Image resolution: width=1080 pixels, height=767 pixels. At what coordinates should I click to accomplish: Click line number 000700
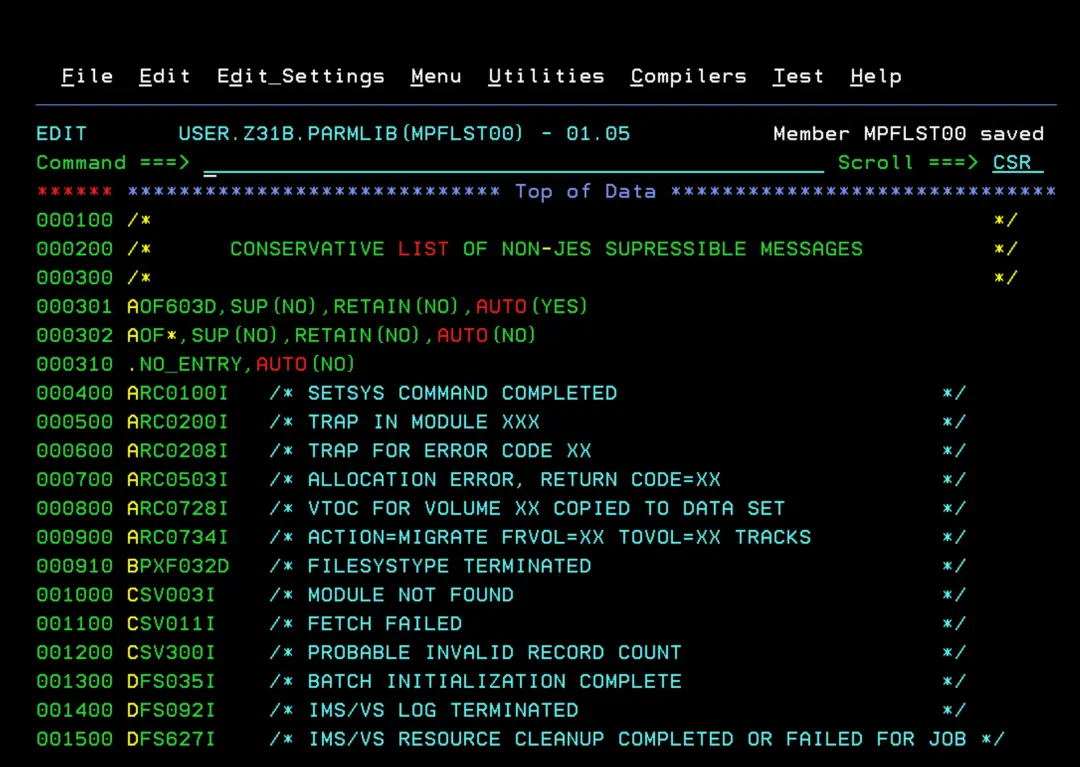click(x=74, y=480)
